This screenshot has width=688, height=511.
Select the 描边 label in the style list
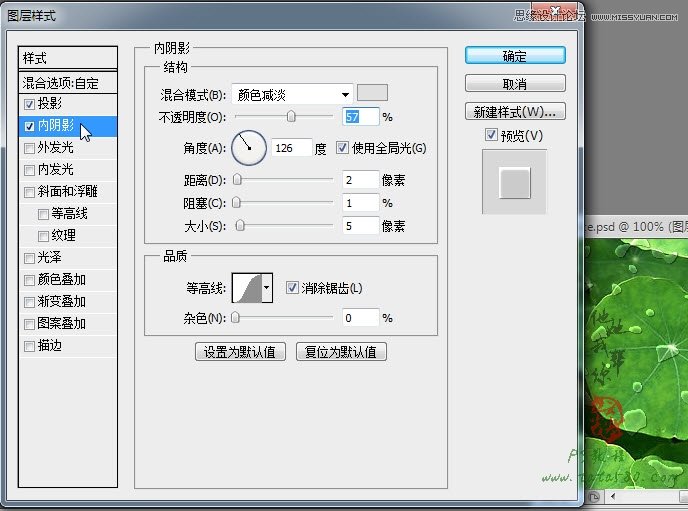tap(50, 346)
